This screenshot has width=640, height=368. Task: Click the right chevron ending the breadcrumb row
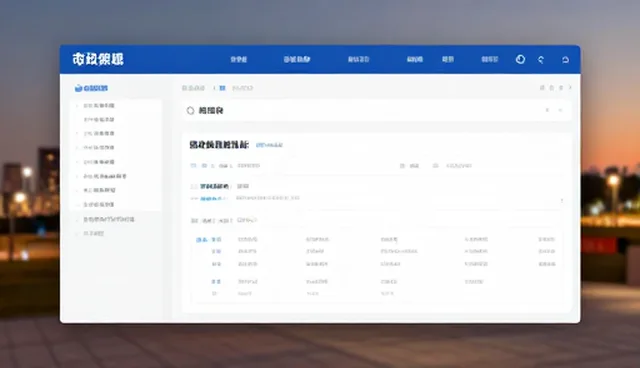click(x=570, y=87)
